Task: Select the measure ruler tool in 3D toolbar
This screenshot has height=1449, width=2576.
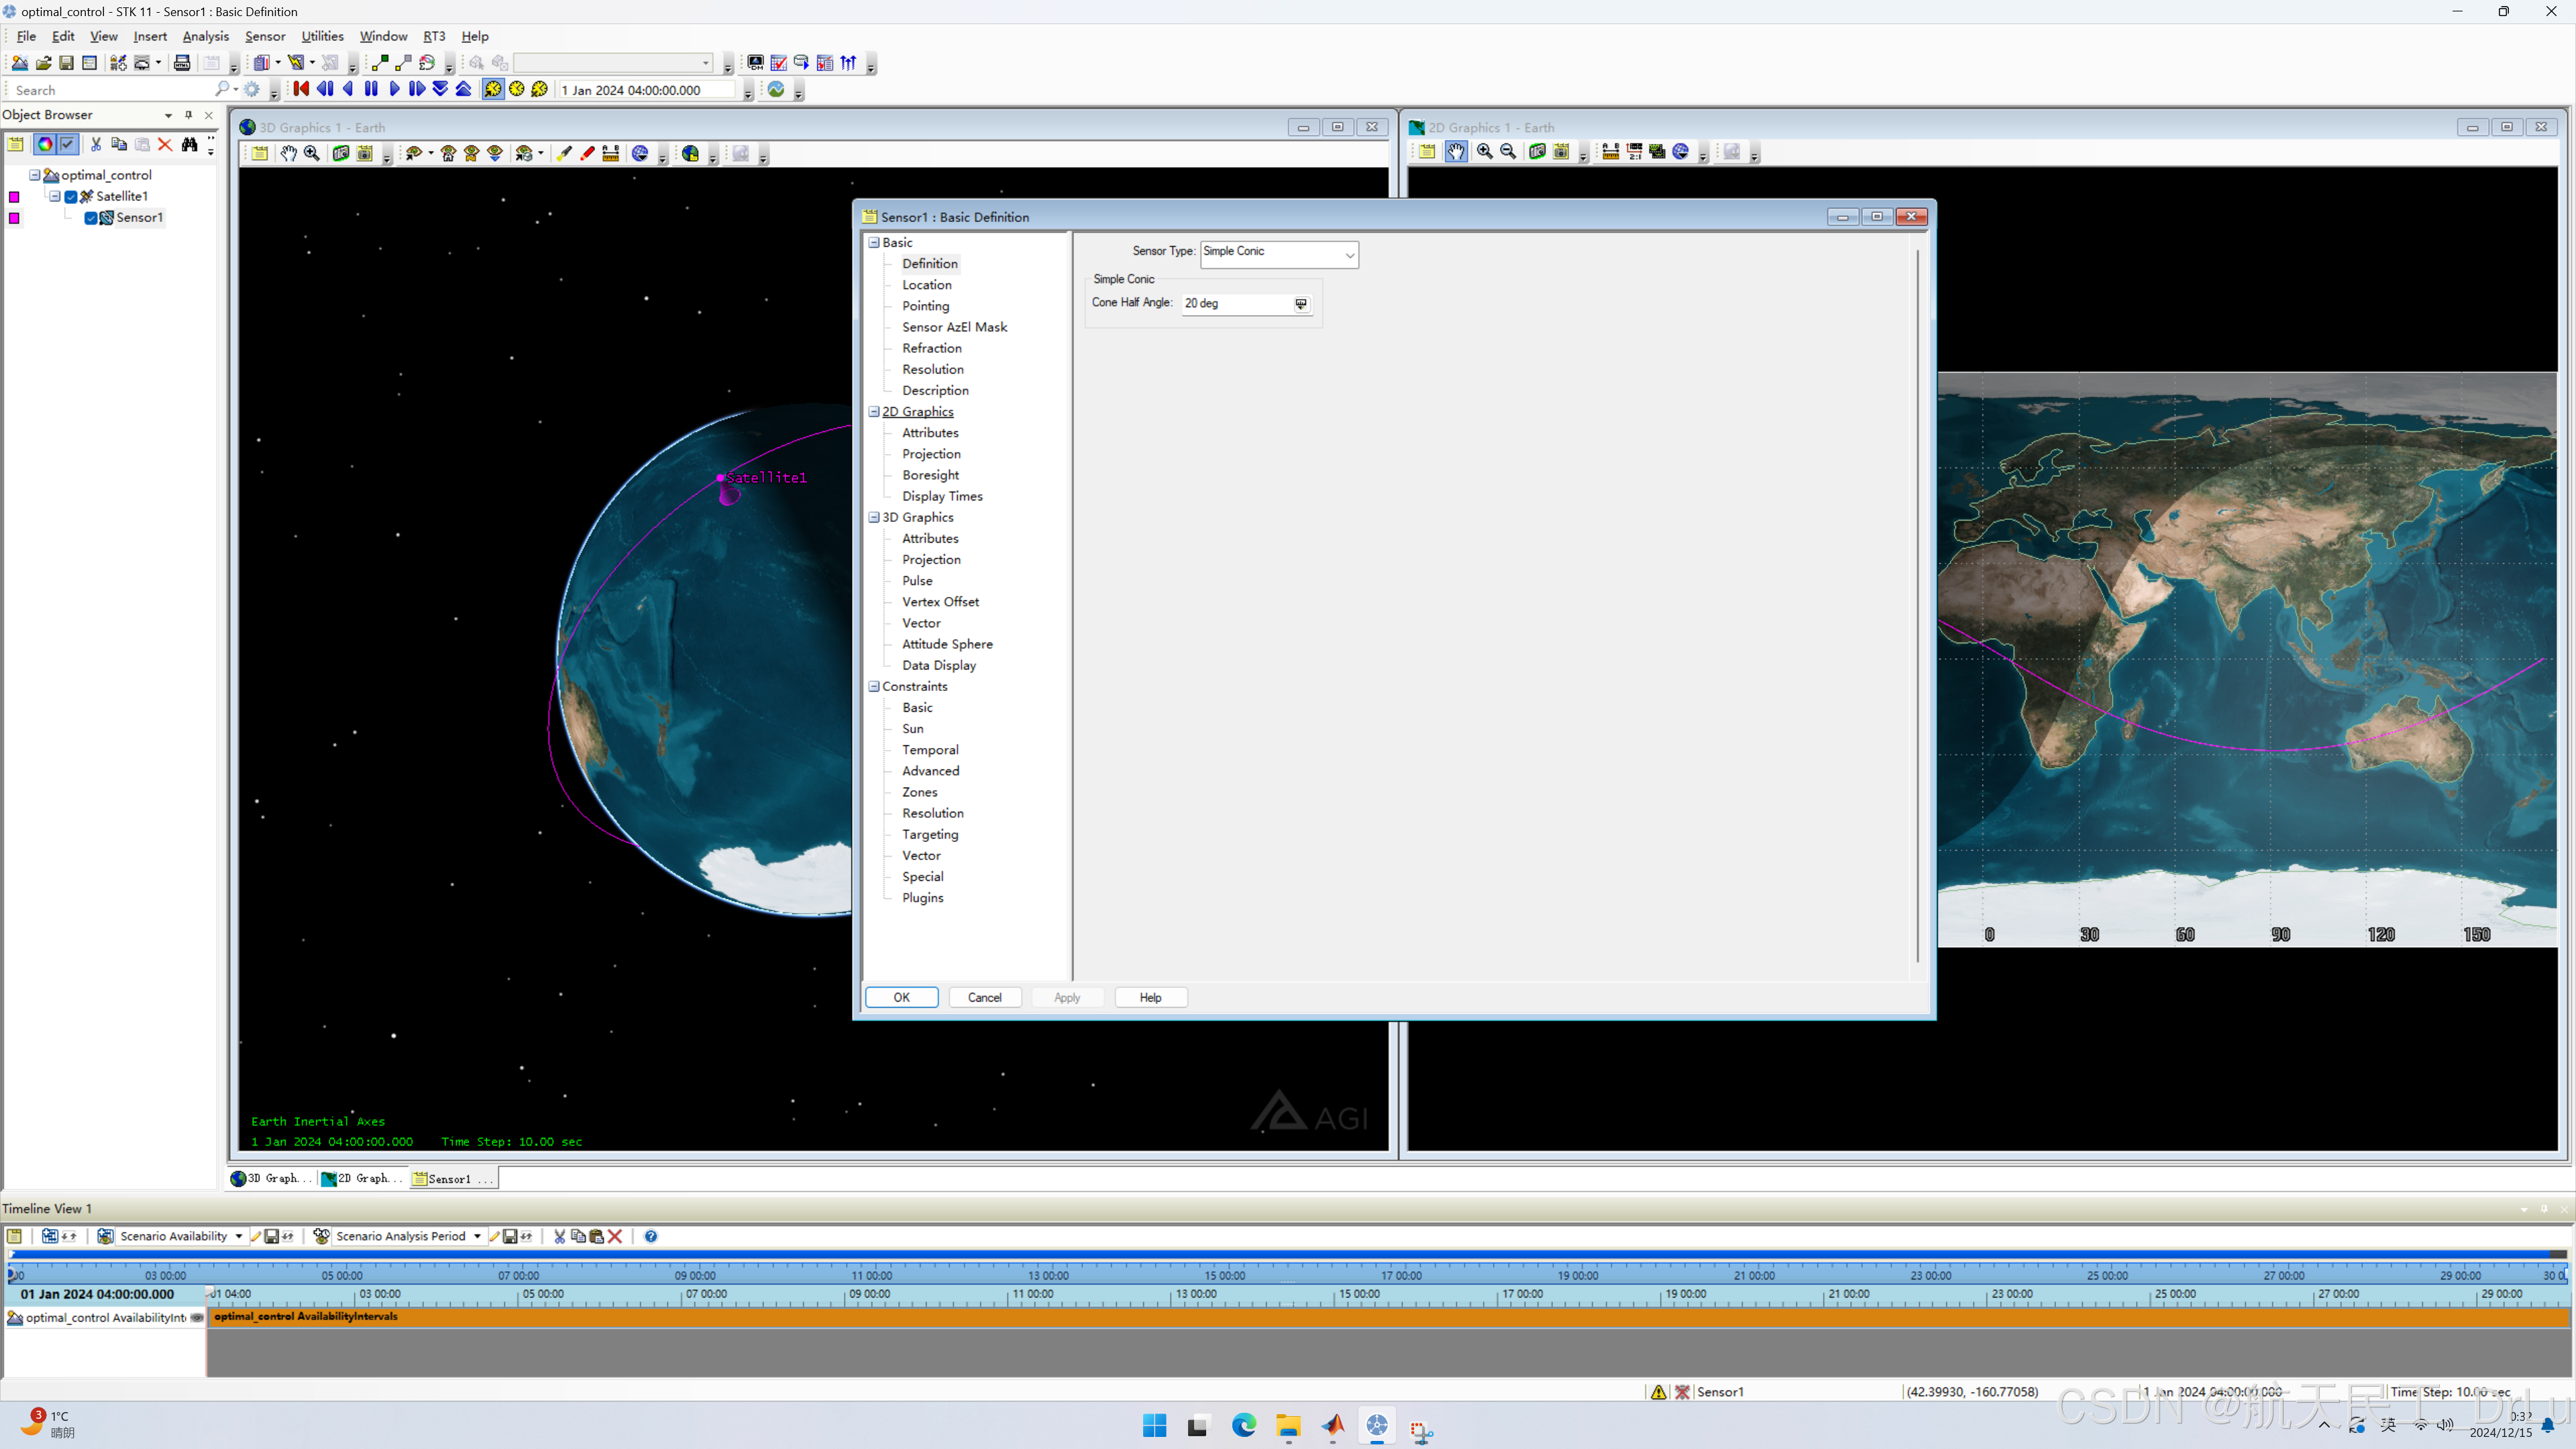Action: click(610, 154)
